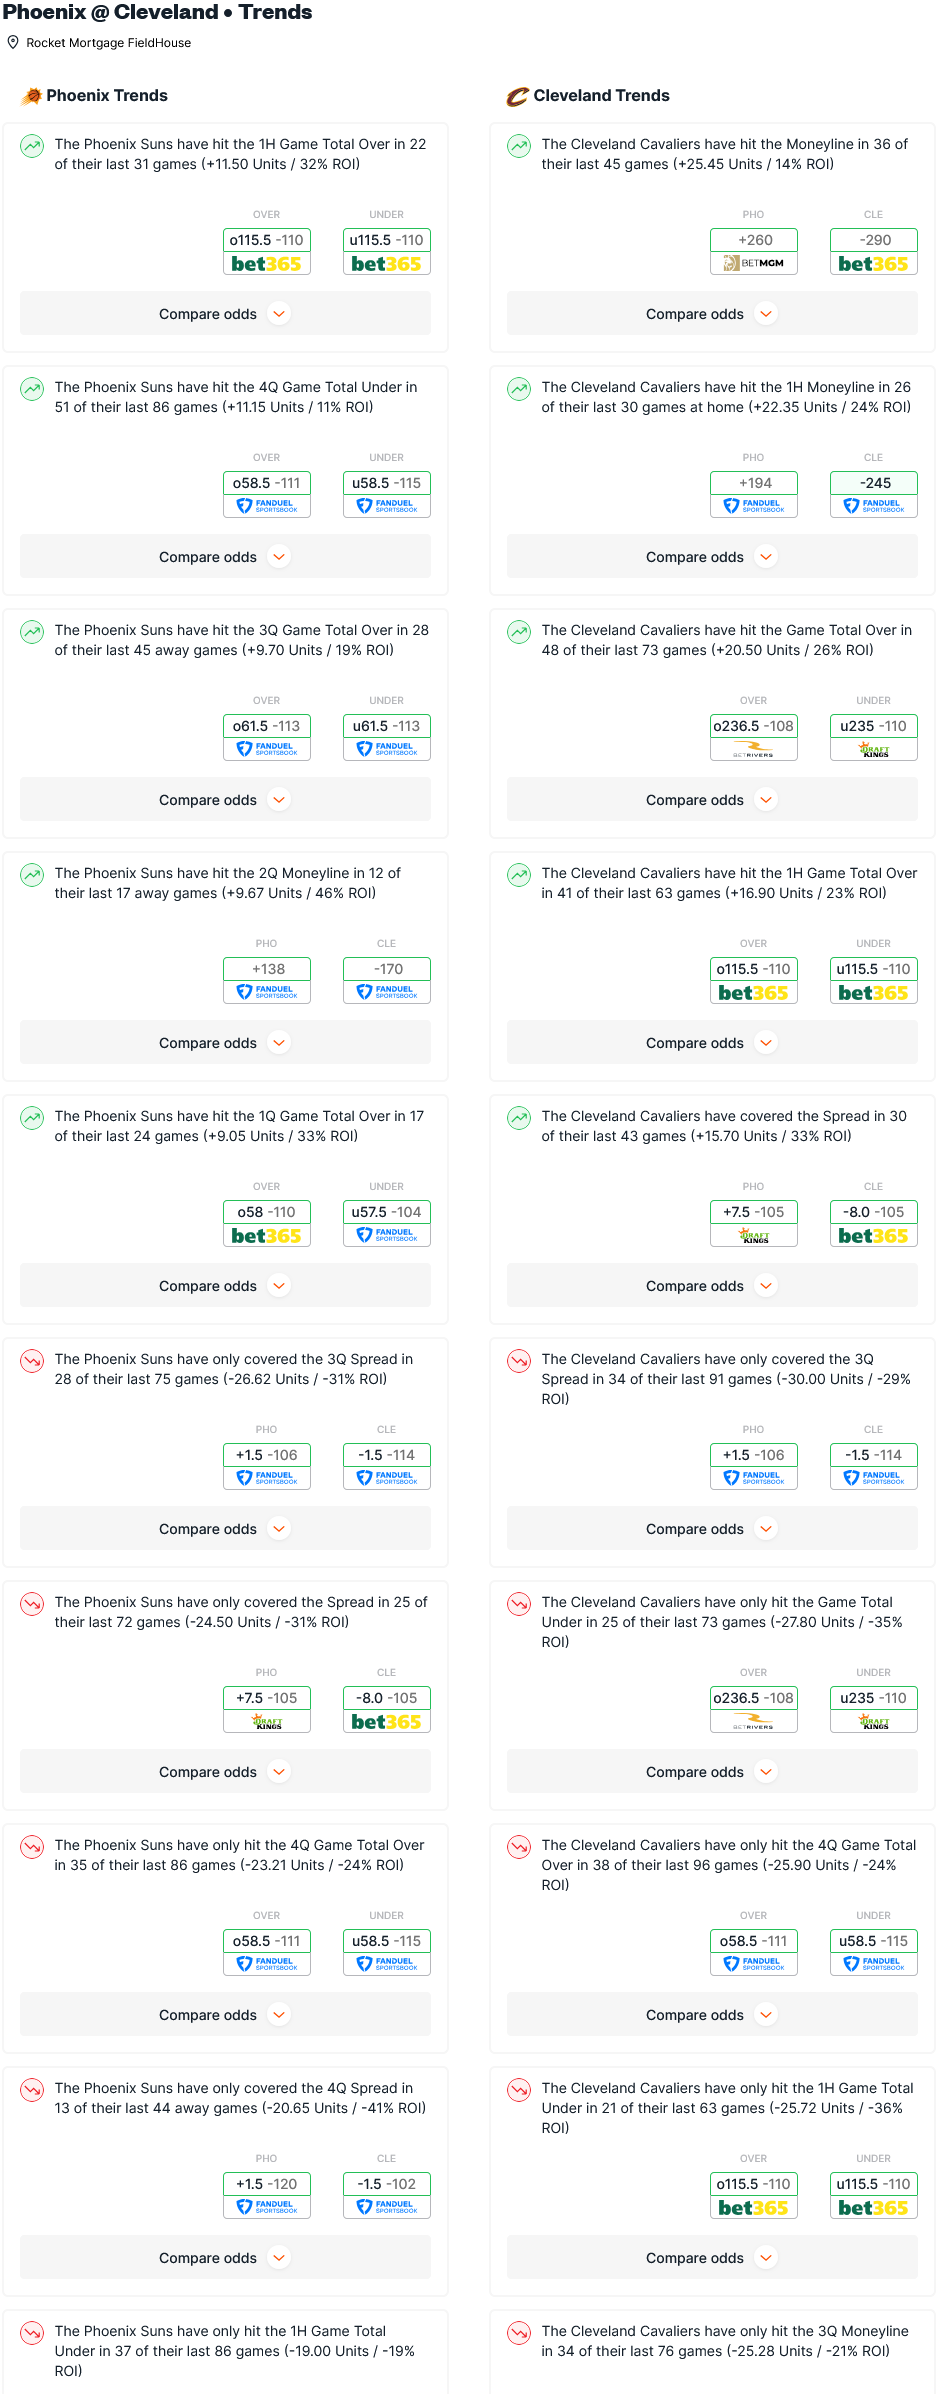Click the BetMGM logo under PHO +260
Viewport: 939px width, 2394px height.
click(754, 264)
